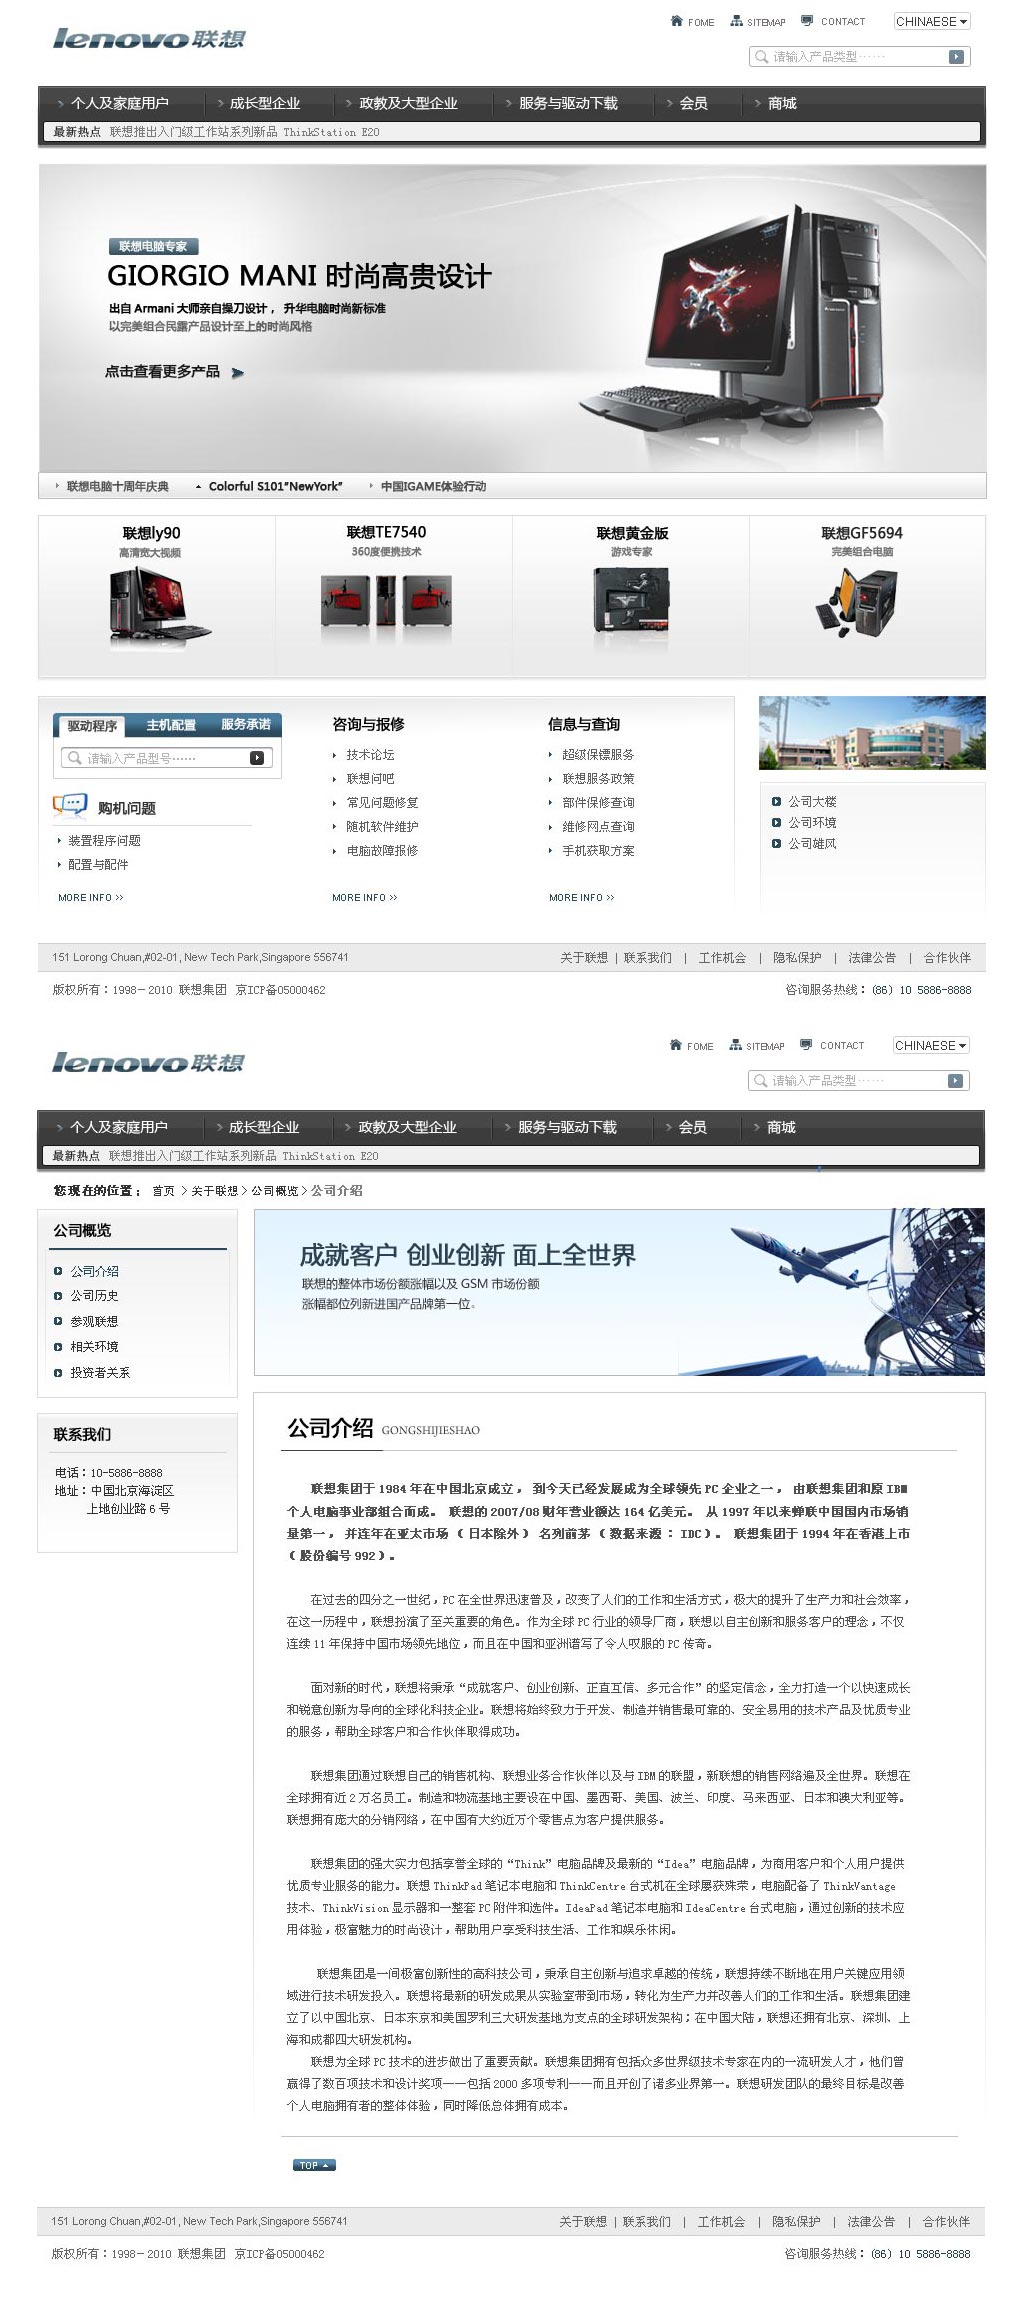Open the 手机获取方案 link
The width and height of the screenshot is (1024, 2301).
[598, 851]
